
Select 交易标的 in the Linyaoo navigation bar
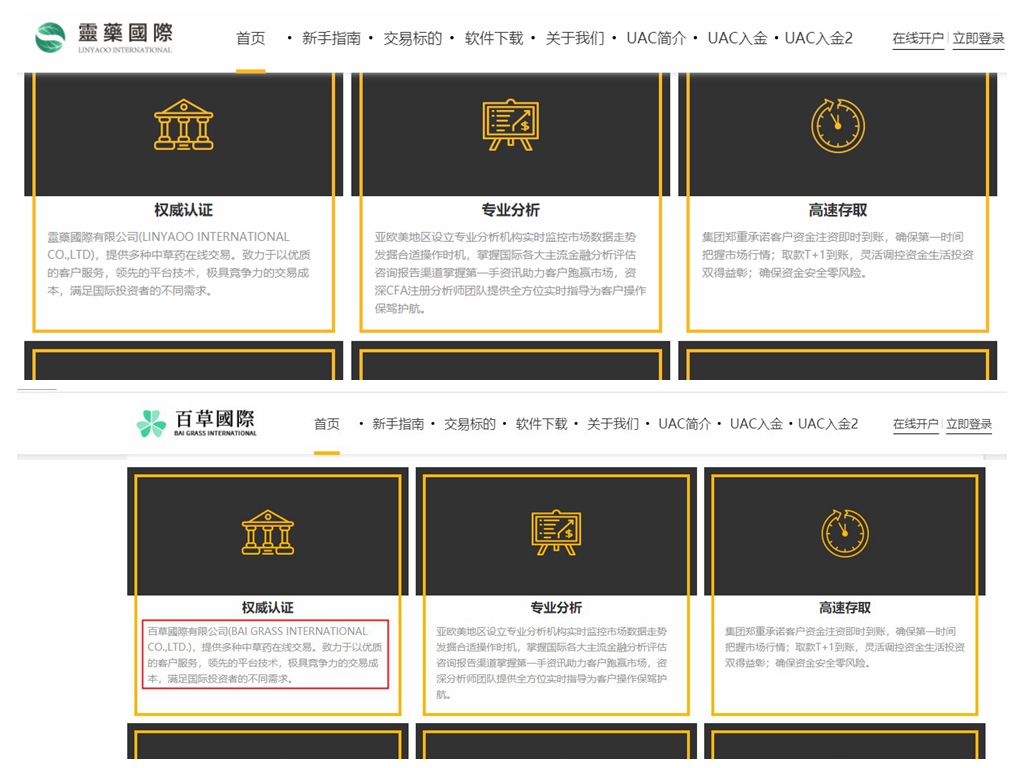412,39
